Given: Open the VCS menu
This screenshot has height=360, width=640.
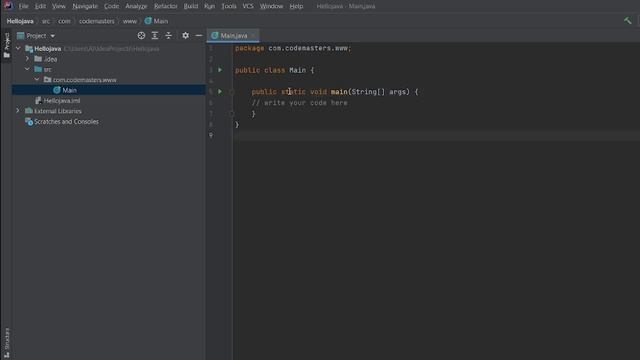Looking at the screenshot, I should [x=248, y=6].
